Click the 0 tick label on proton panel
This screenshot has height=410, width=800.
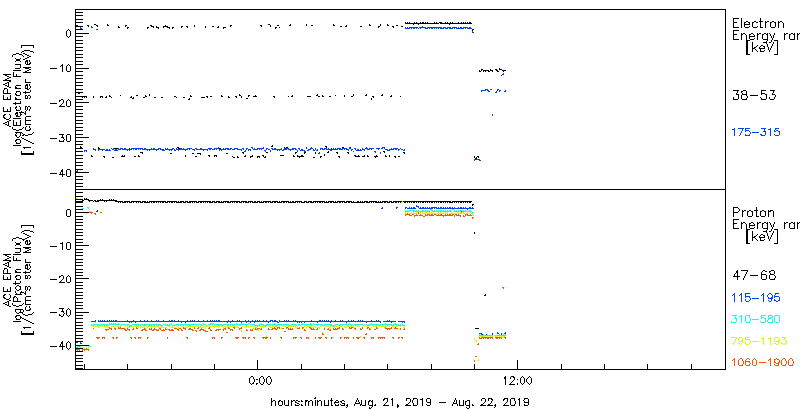[x=68, y=213]
